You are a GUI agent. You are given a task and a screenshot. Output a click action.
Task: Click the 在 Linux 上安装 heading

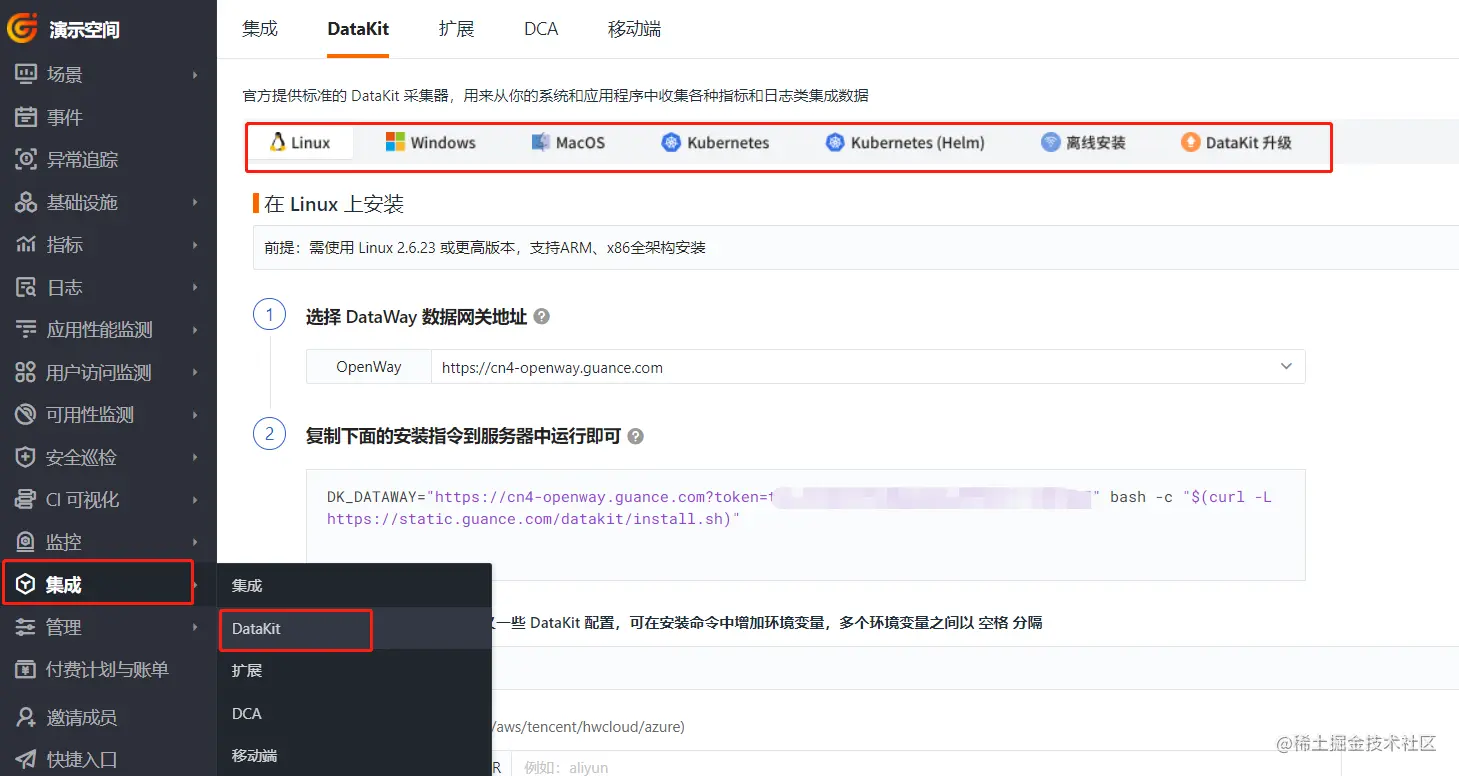pyautogui.click(x=334, y=204)
